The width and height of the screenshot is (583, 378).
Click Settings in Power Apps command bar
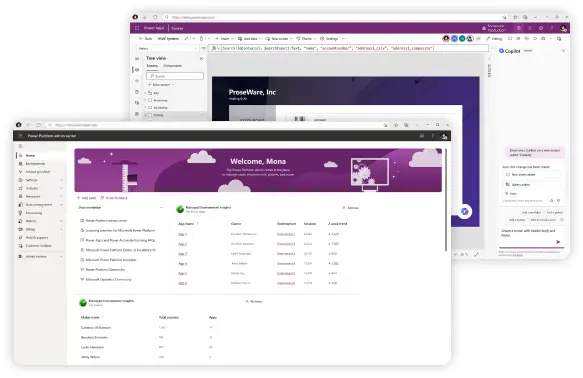(329, 39)
